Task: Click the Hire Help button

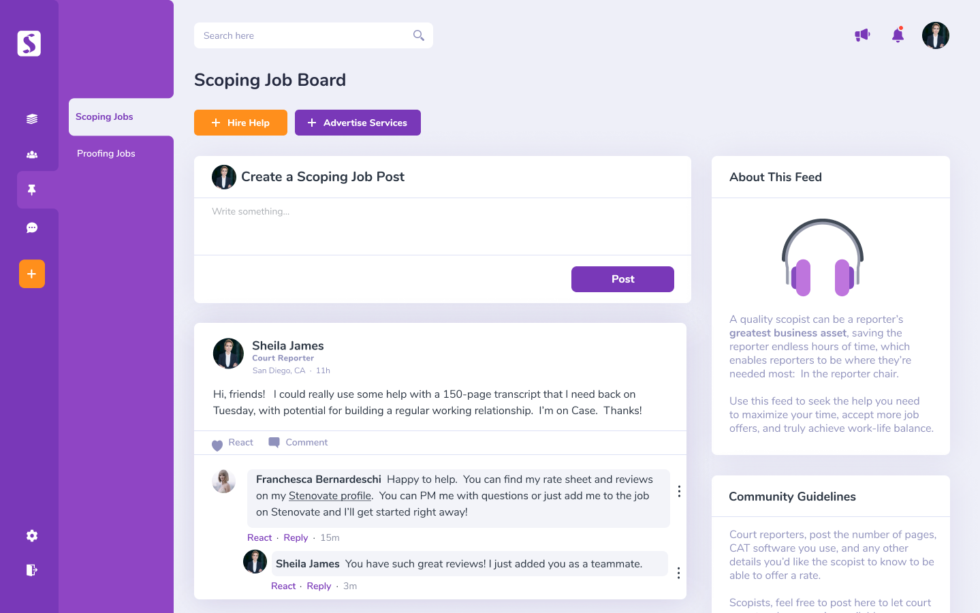Action: [x=241, y=123]
